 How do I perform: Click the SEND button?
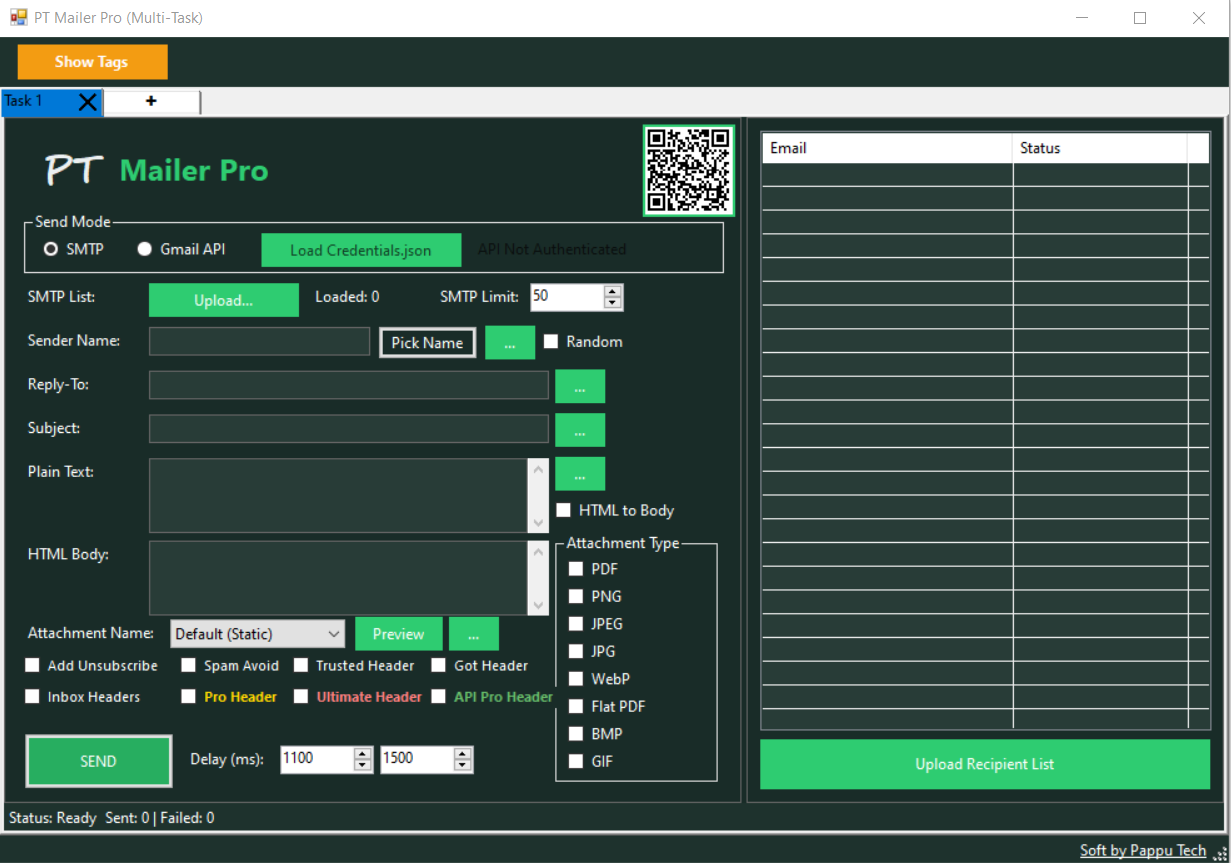point(98,760)
